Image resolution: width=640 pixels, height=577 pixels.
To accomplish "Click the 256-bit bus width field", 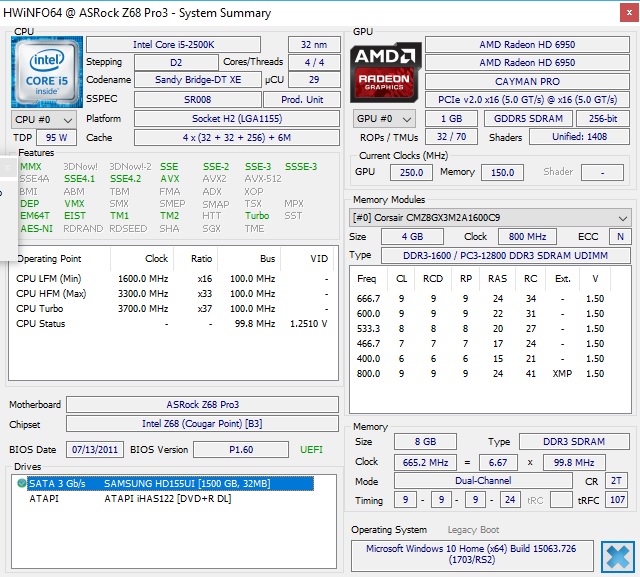I will click(x=603, y=119).
